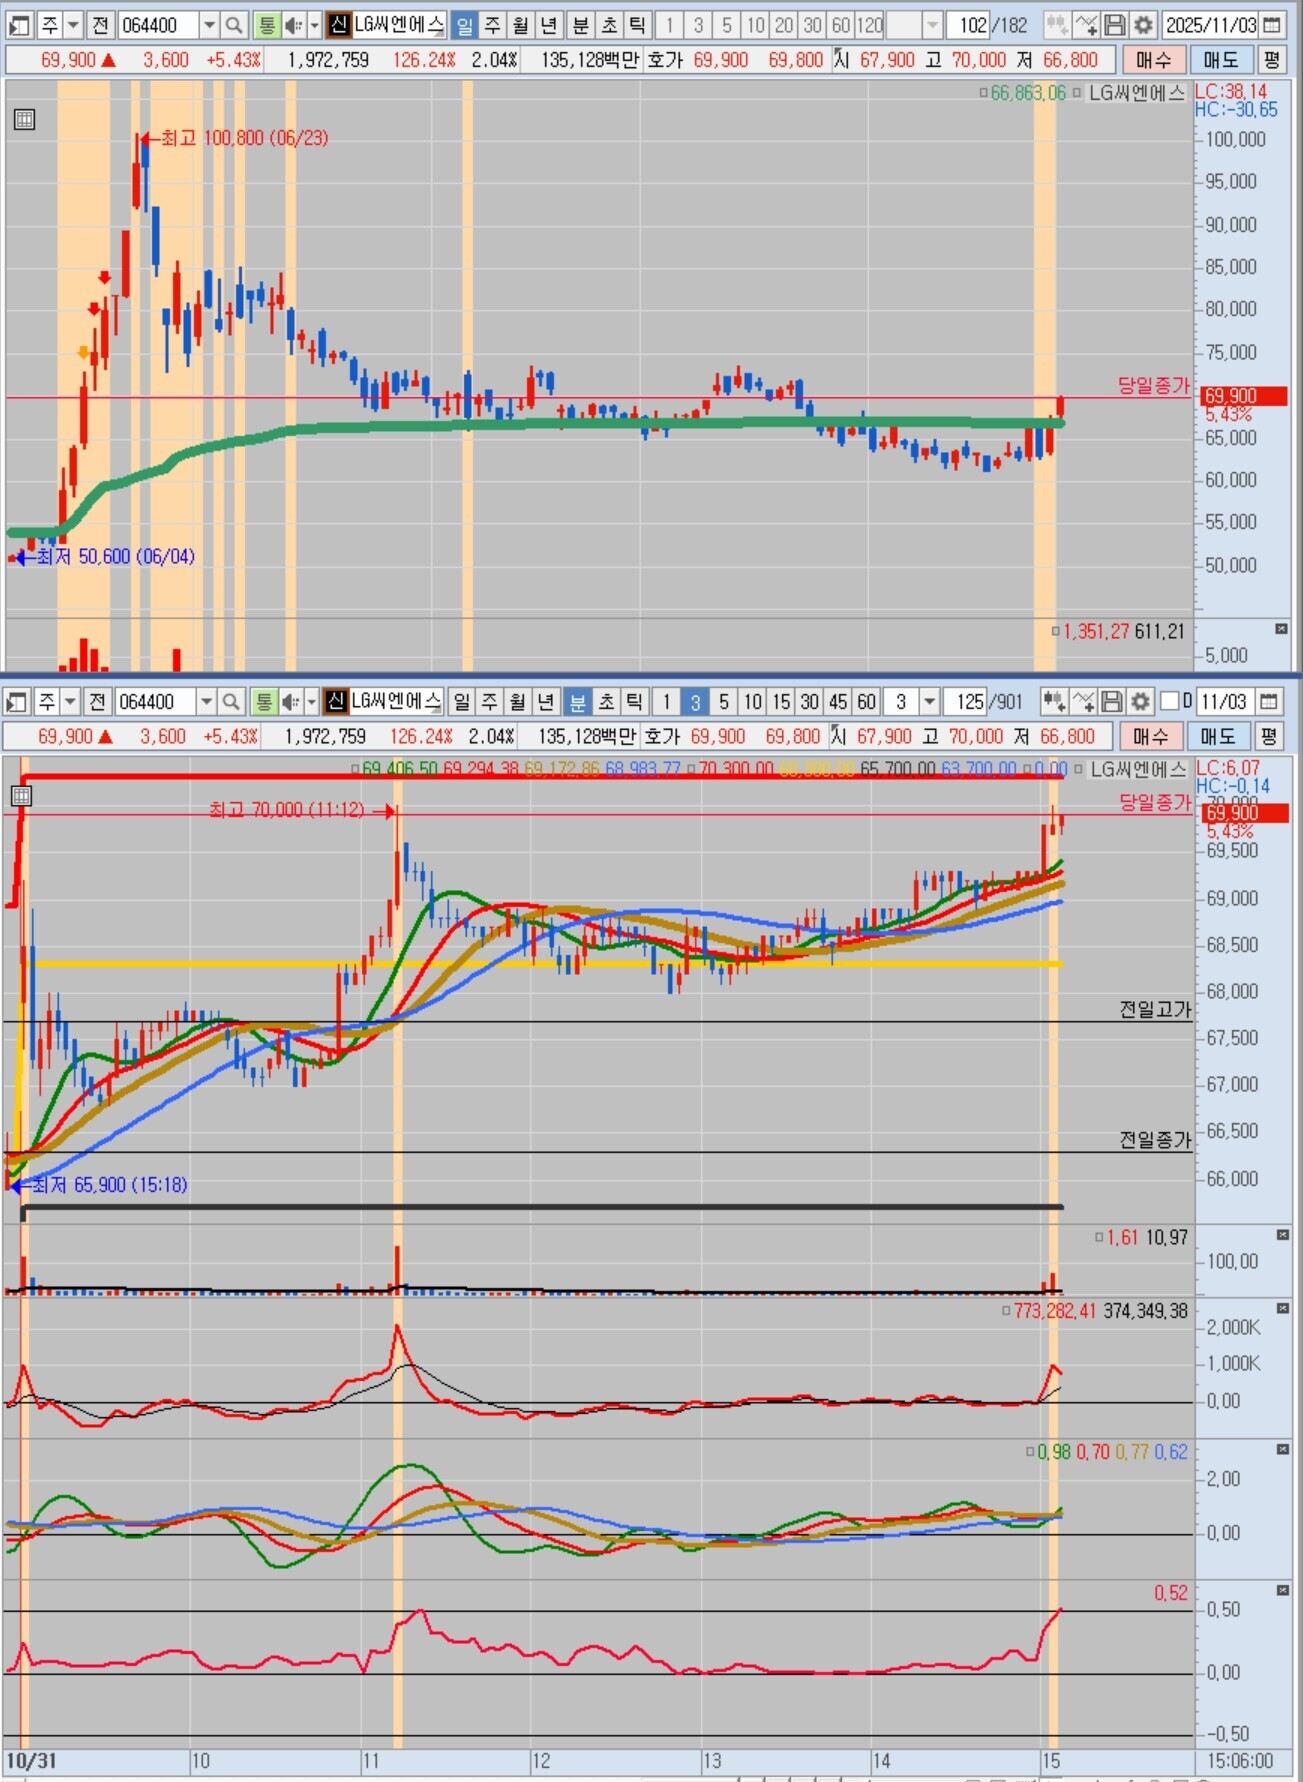Toggle the legend checkbox beside 773,282,41

(1006, 1310)
